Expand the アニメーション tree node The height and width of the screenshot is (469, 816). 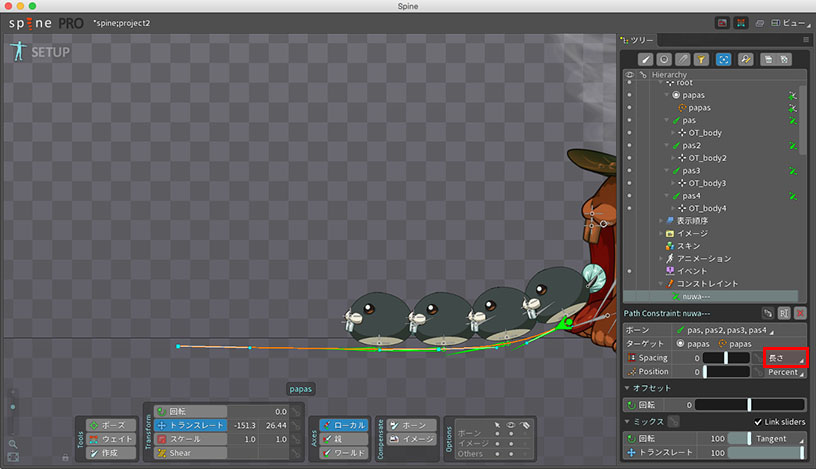click(661, 258)
